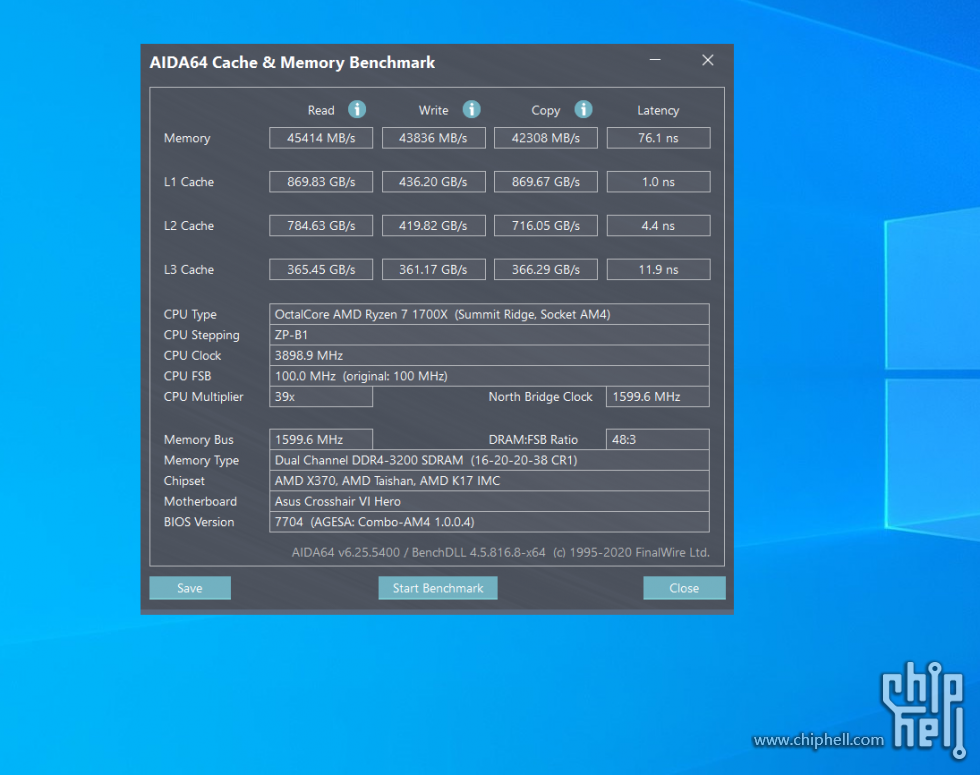The width and height of the screenshot is (980, 775).
Task: Click the Write column header label
Action: pos(434,111)
